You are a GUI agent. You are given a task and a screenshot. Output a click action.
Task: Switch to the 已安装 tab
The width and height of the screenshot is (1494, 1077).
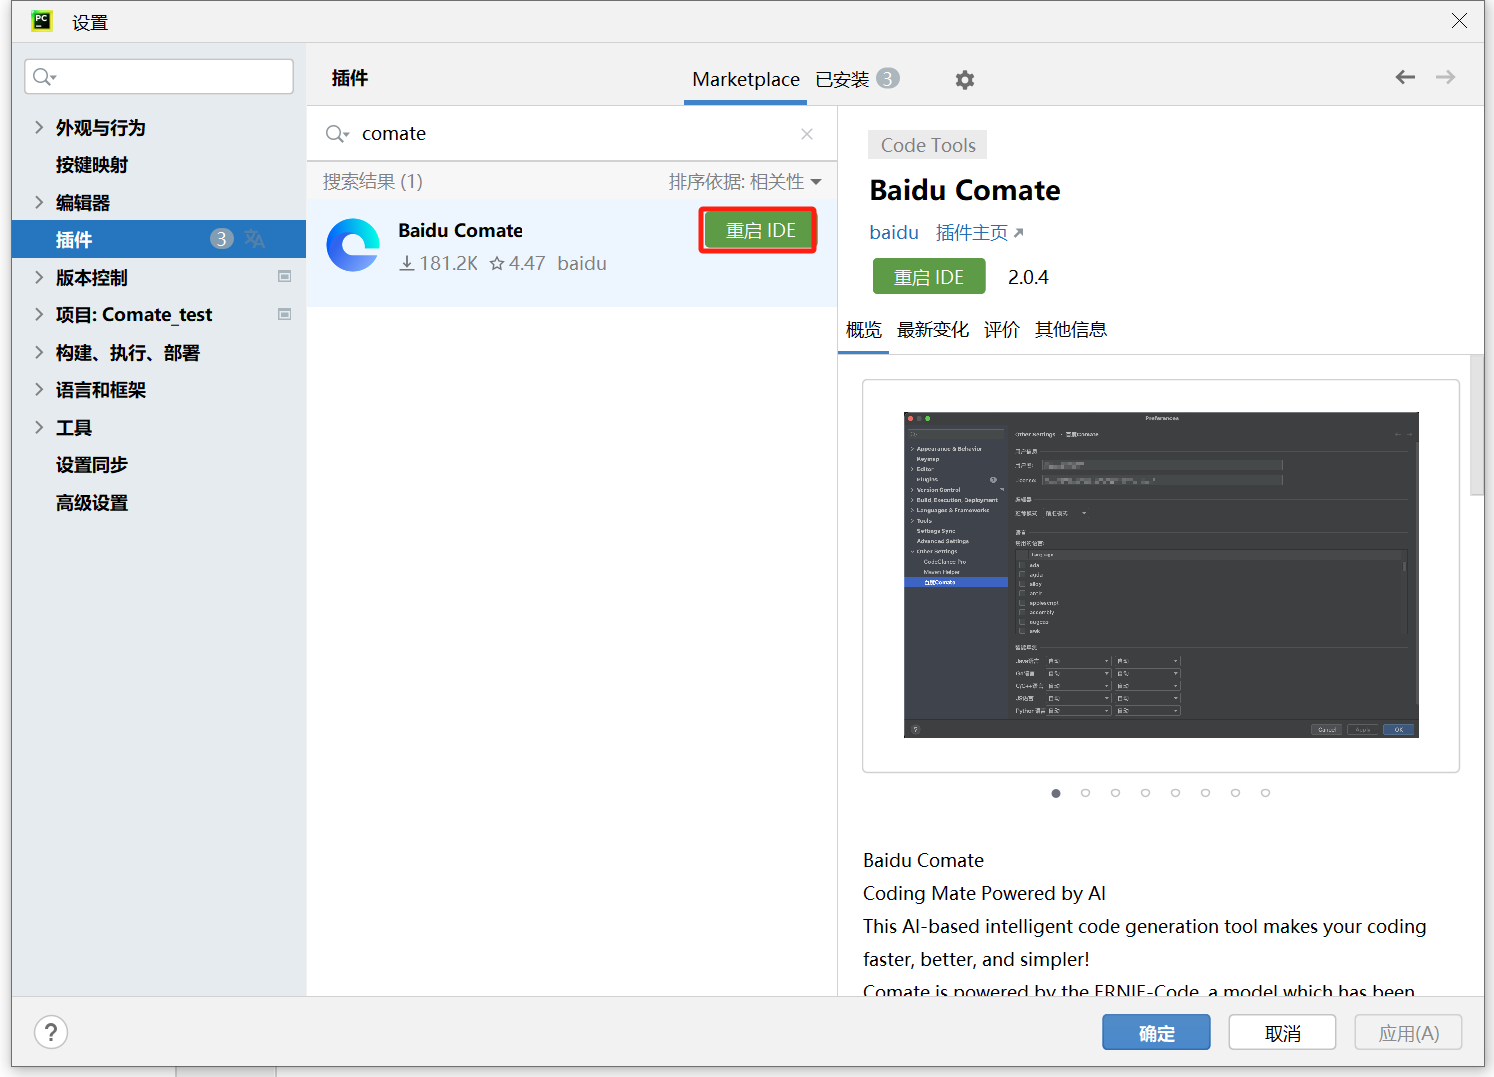842,80
